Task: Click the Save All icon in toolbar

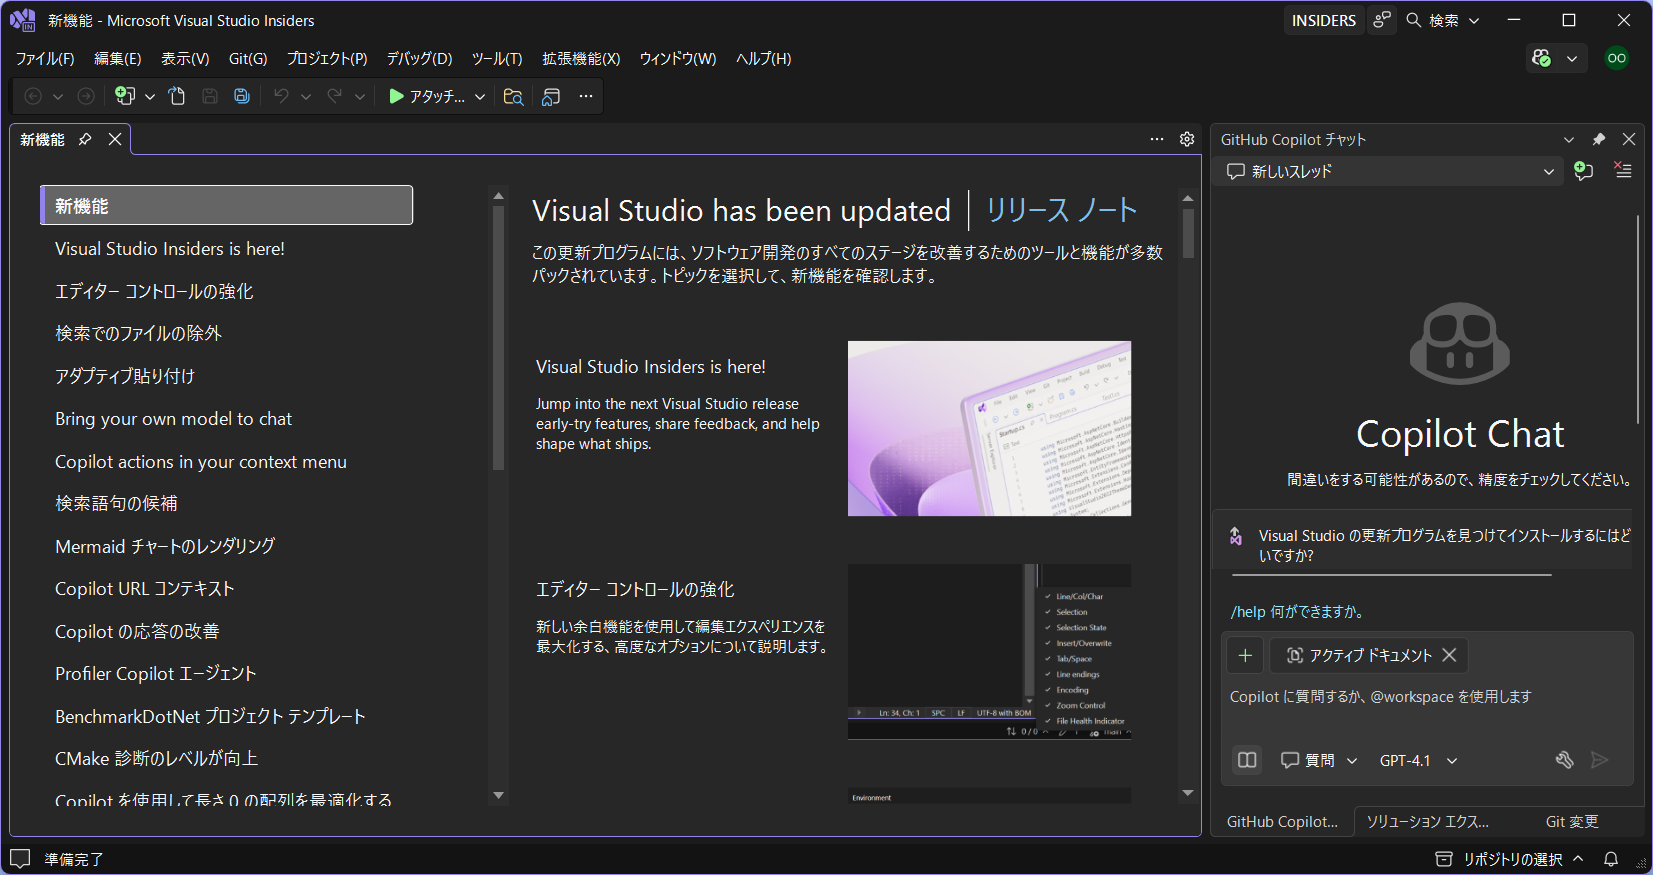Action: click(x=242, y=96)
